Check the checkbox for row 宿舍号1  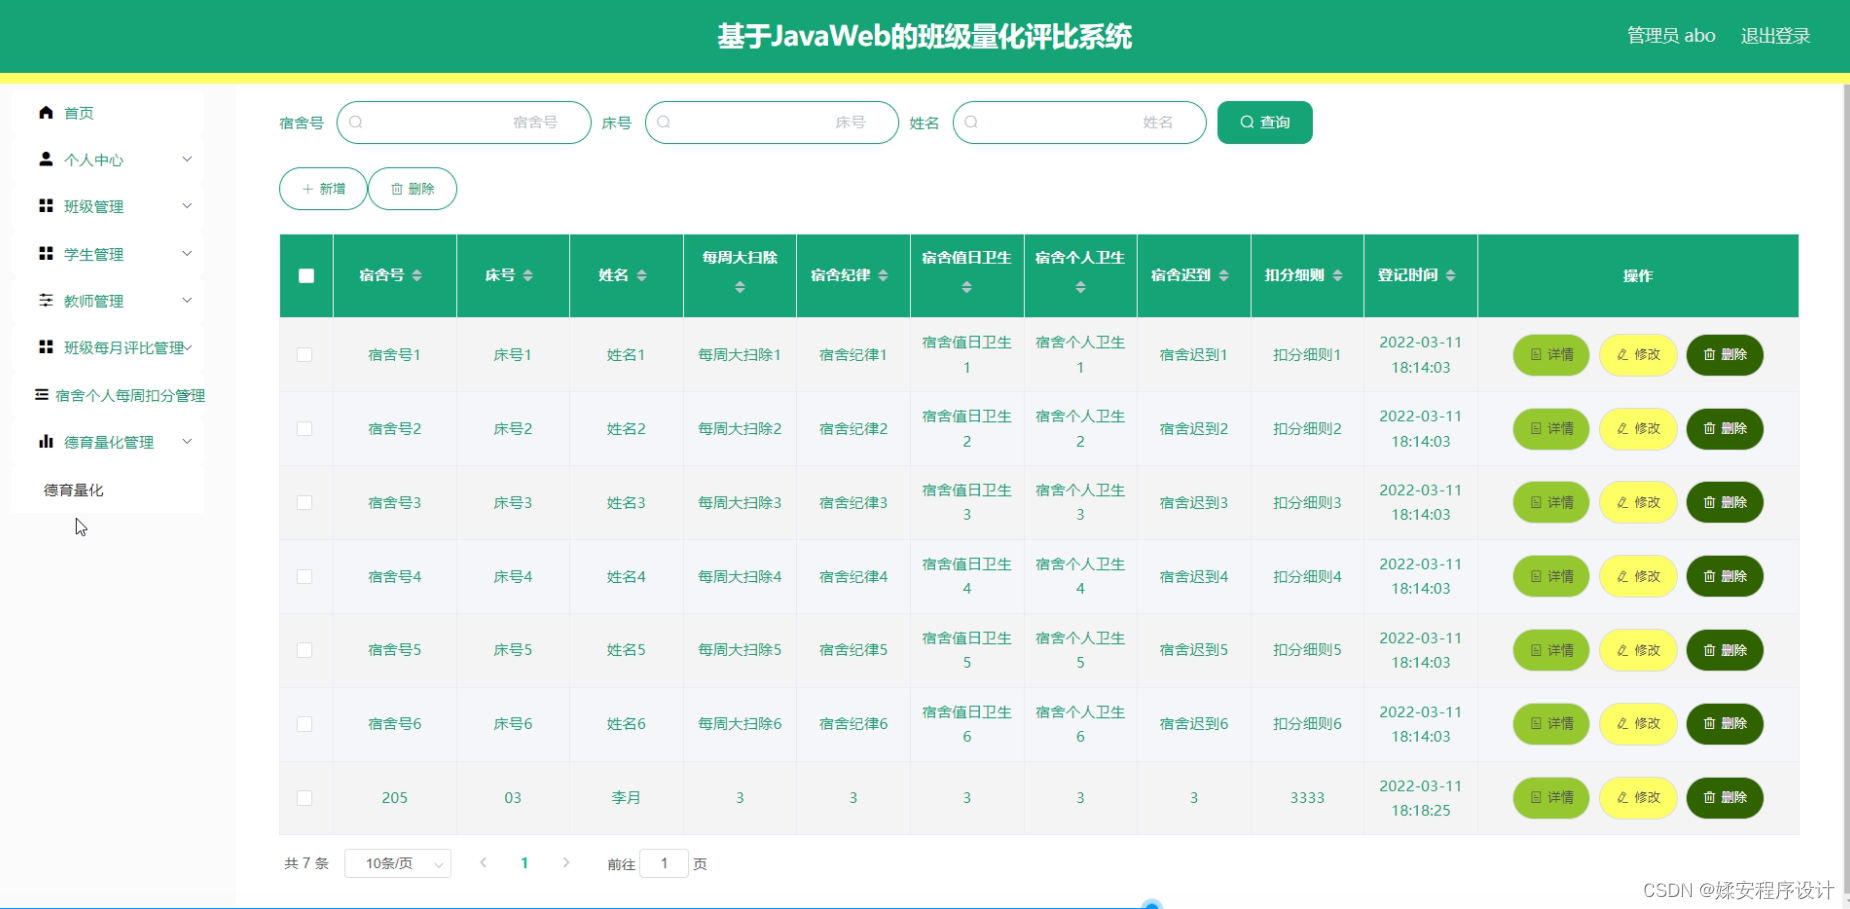305,354
